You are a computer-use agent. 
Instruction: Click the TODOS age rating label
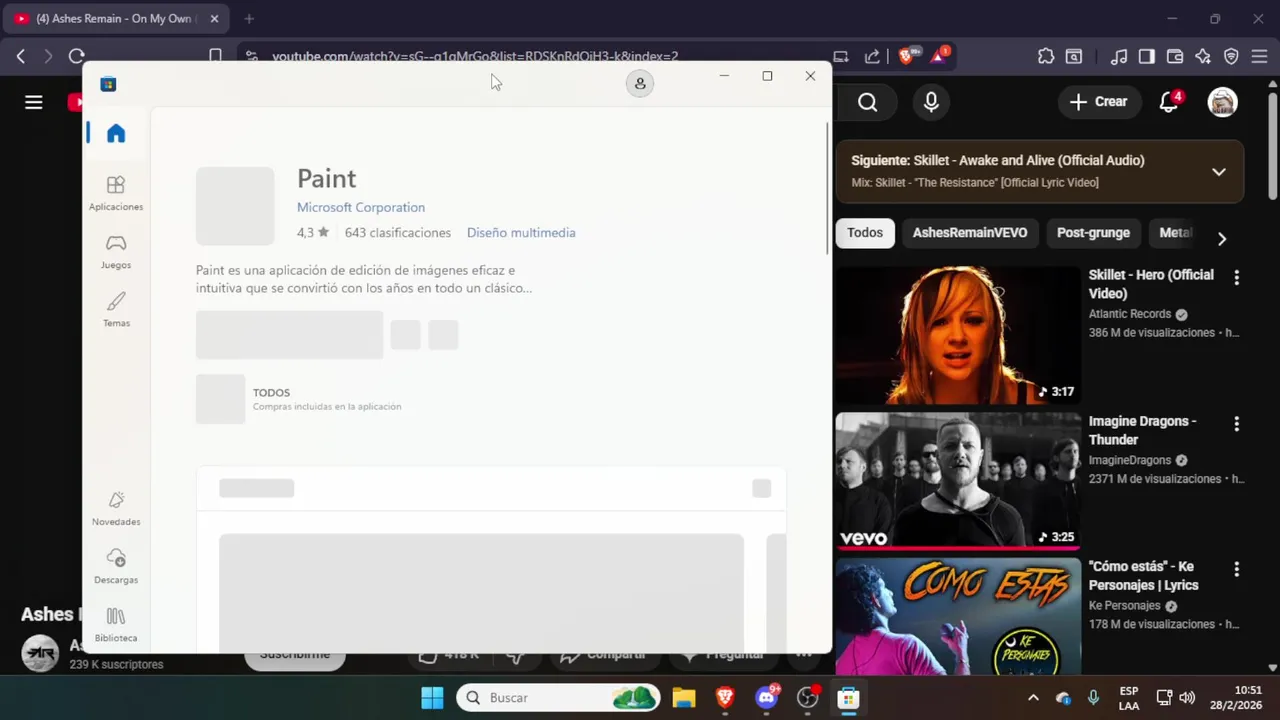point(271,393)
